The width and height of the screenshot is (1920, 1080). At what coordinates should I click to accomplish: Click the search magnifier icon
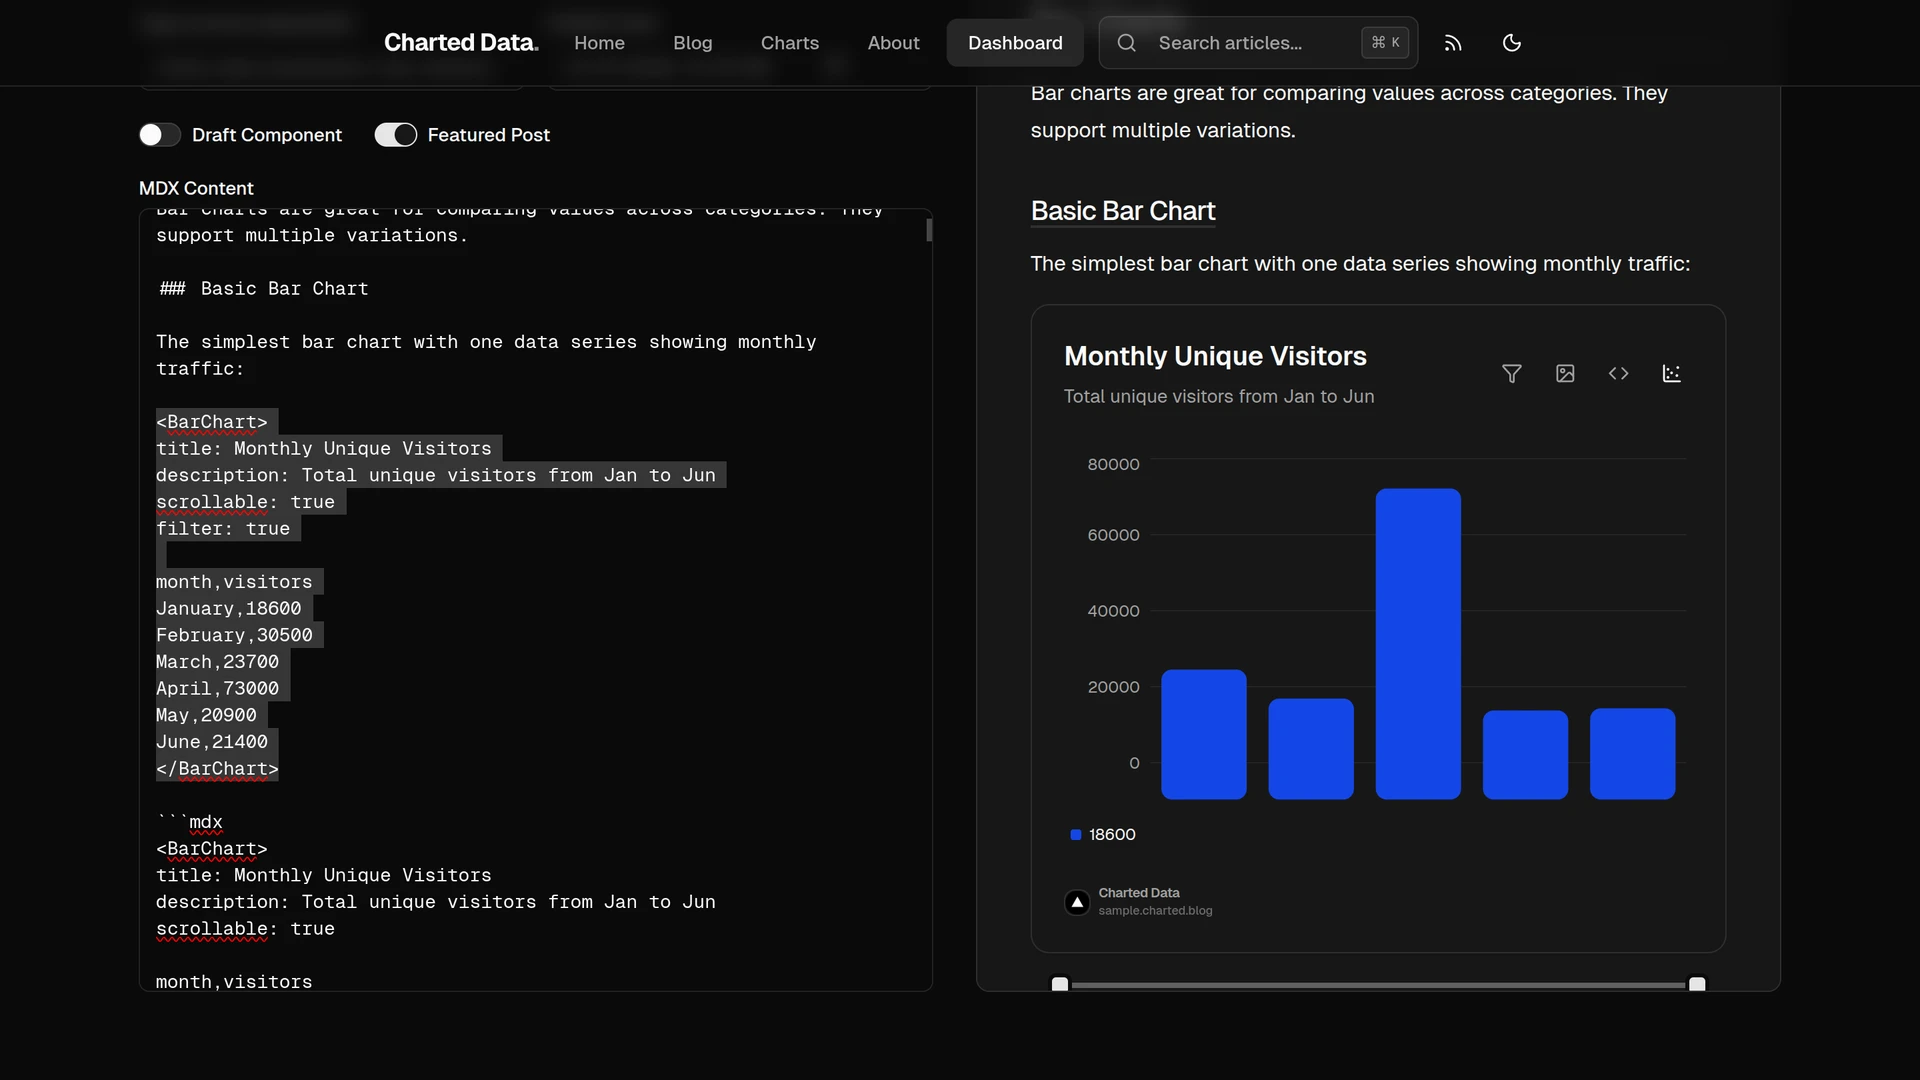coord(1127,43)
